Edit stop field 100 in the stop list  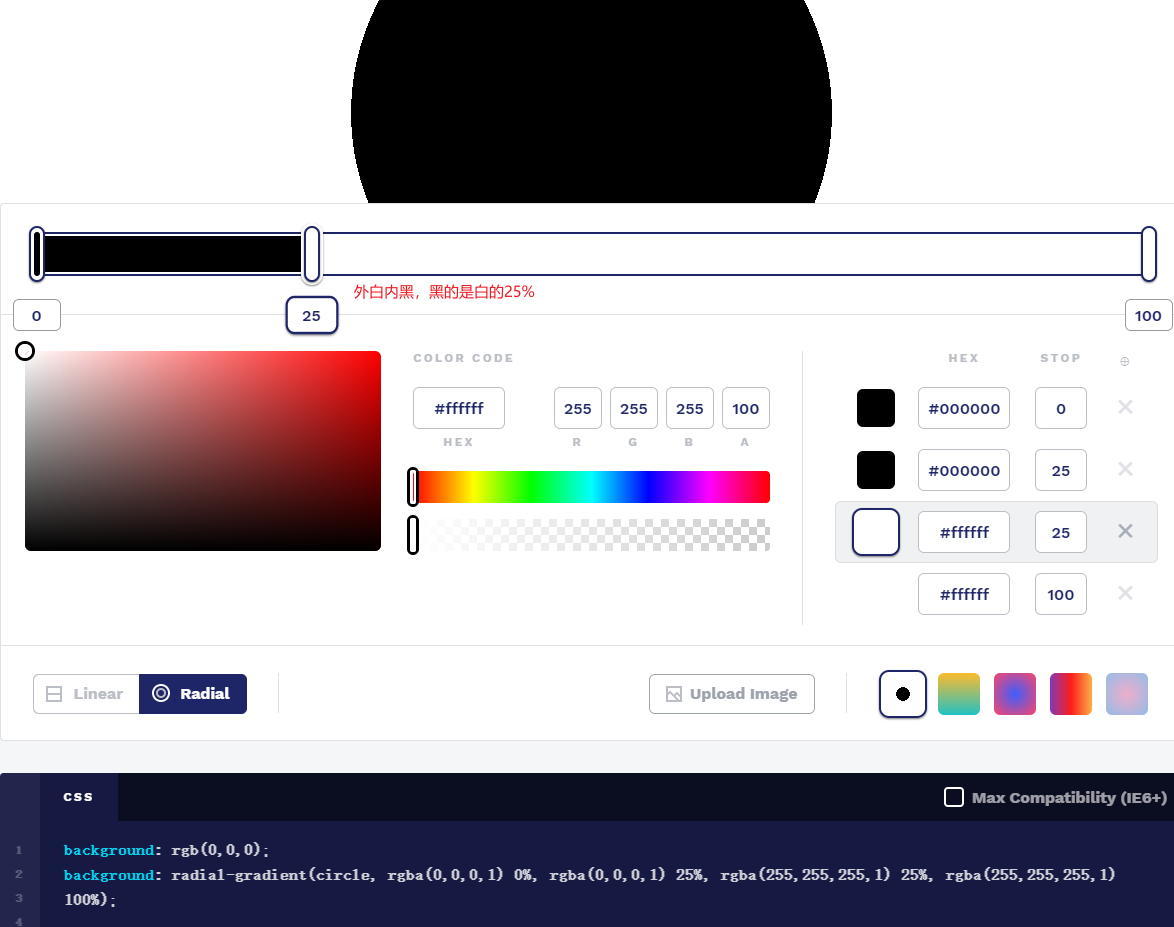click(1060, 595)
